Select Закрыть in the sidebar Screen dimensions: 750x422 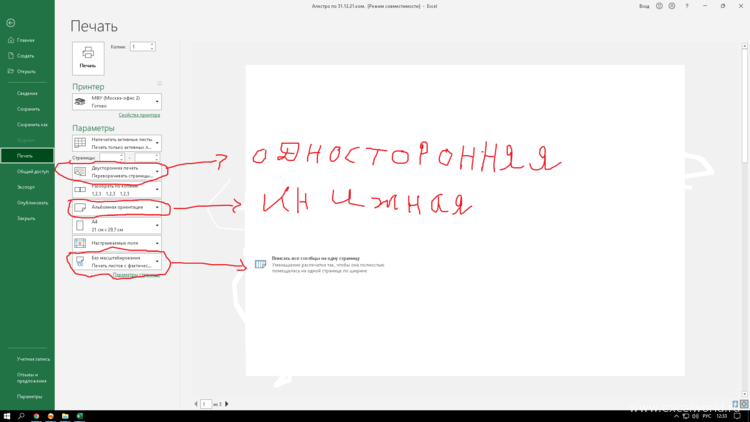click(27, 218)
